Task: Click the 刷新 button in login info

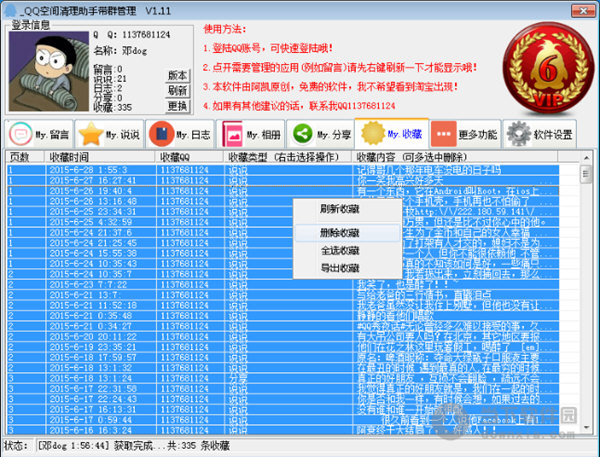Action: coord(178,91)
